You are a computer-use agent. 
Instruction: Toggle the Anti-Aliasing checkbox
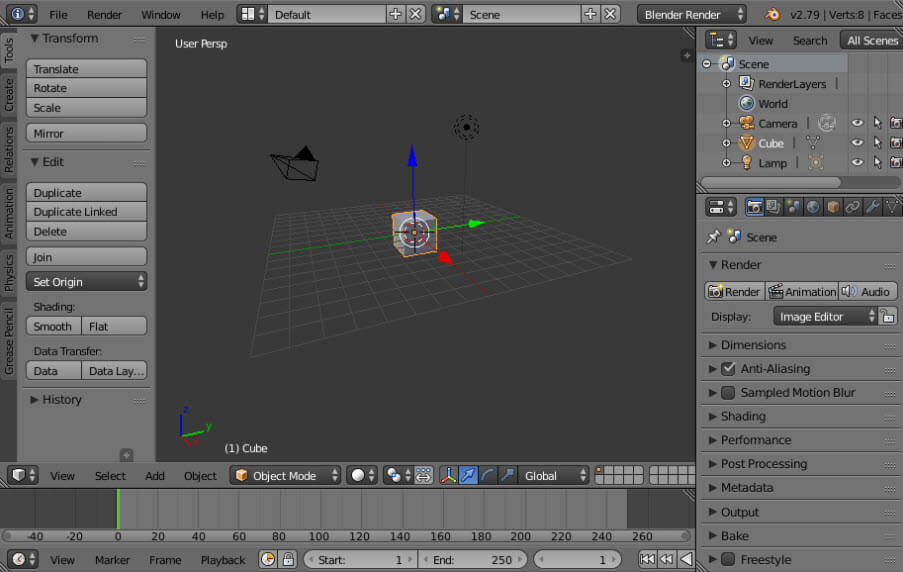(728, 369)
